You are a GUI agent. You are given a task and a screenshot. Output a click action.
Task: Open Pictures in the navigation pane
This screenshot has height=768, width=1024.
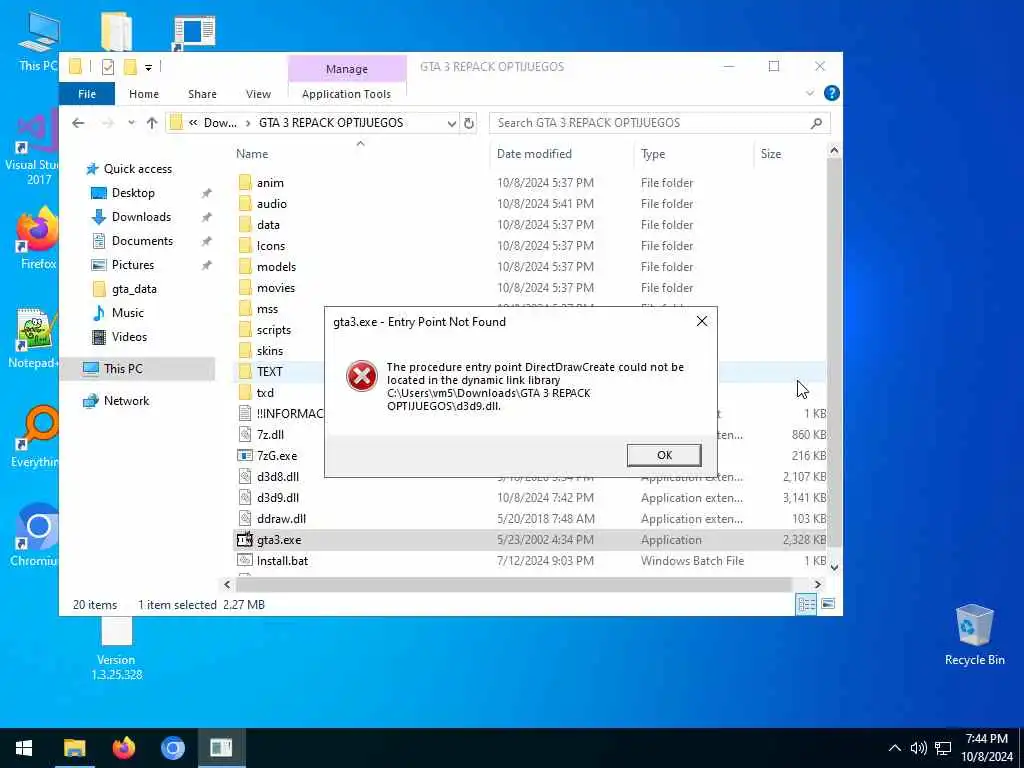(x=133, y=265)
